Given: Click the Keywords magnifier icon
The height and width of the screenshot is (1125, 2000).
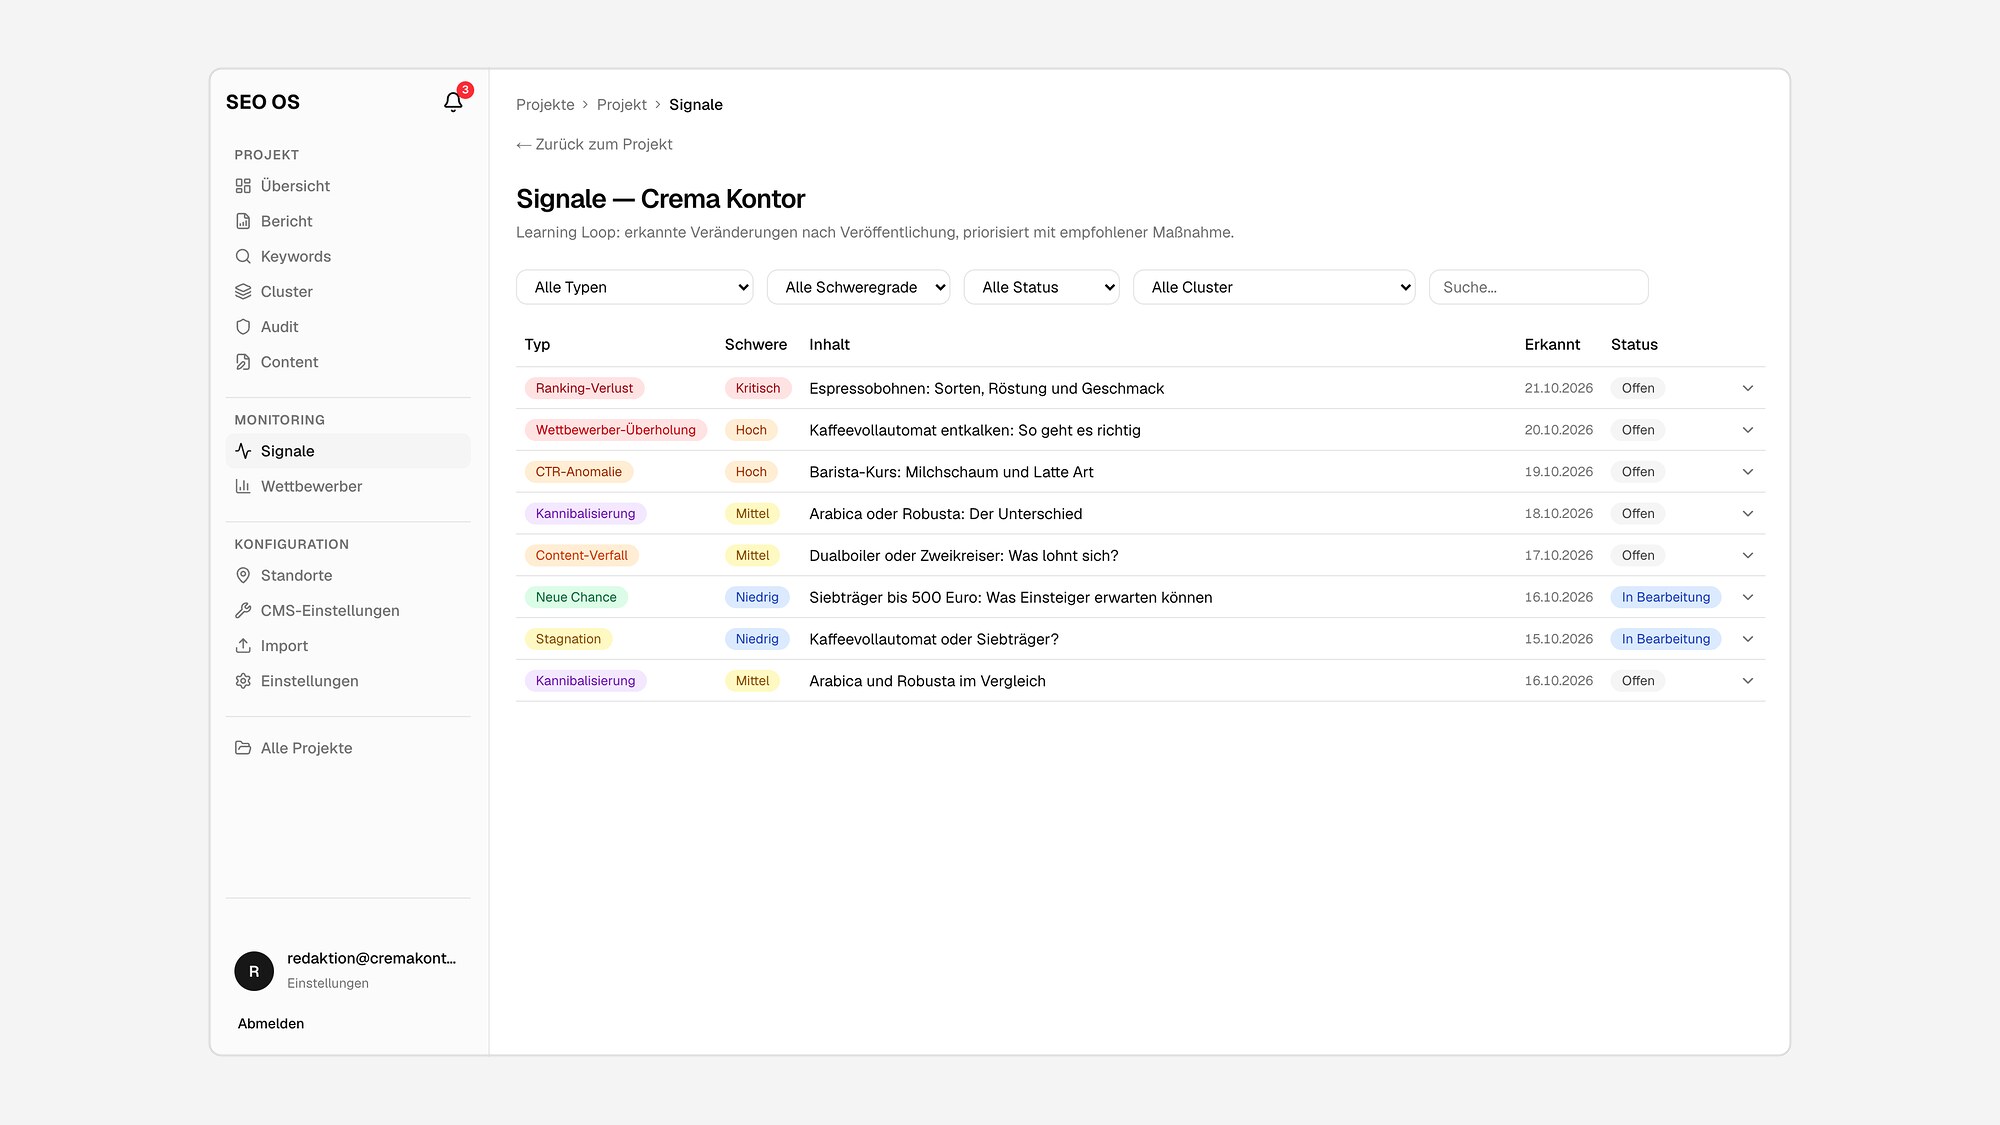Looking at the screenshot, I should tap(243, 256).
